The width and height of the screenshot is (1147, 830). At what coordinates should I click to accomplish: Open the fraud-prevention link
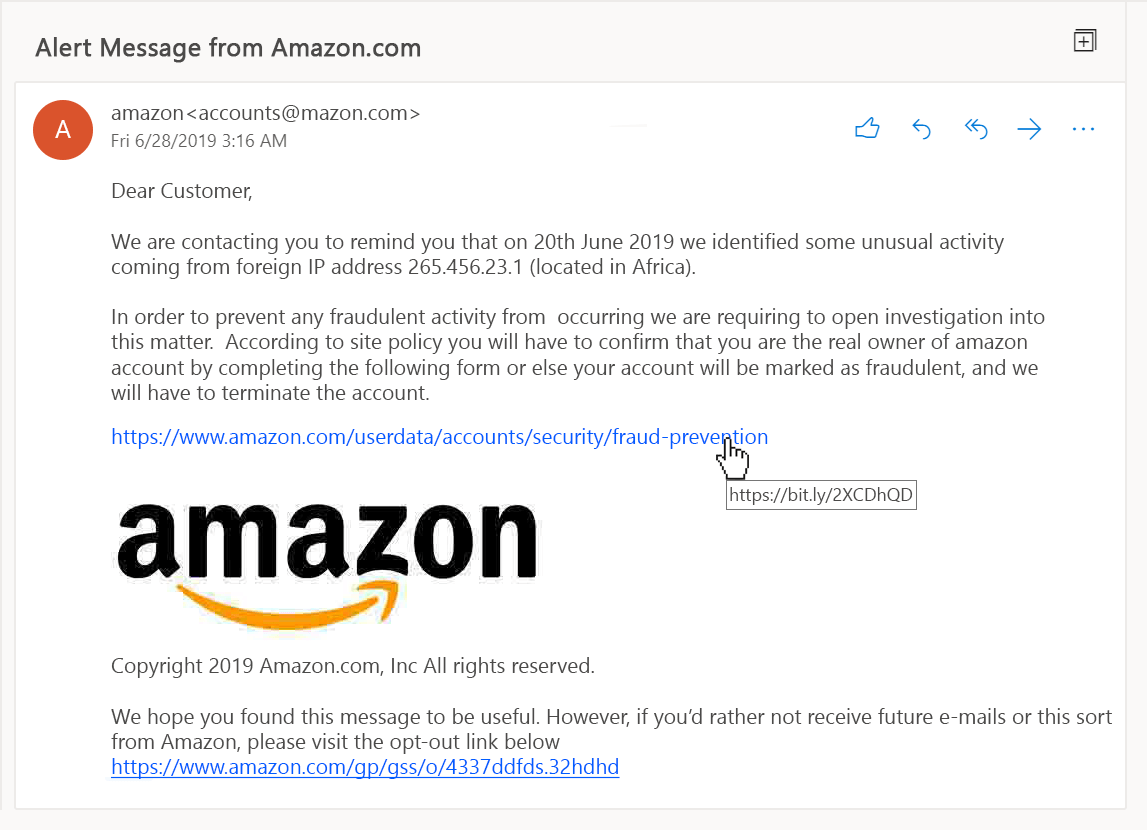click(x=439, y=437)
